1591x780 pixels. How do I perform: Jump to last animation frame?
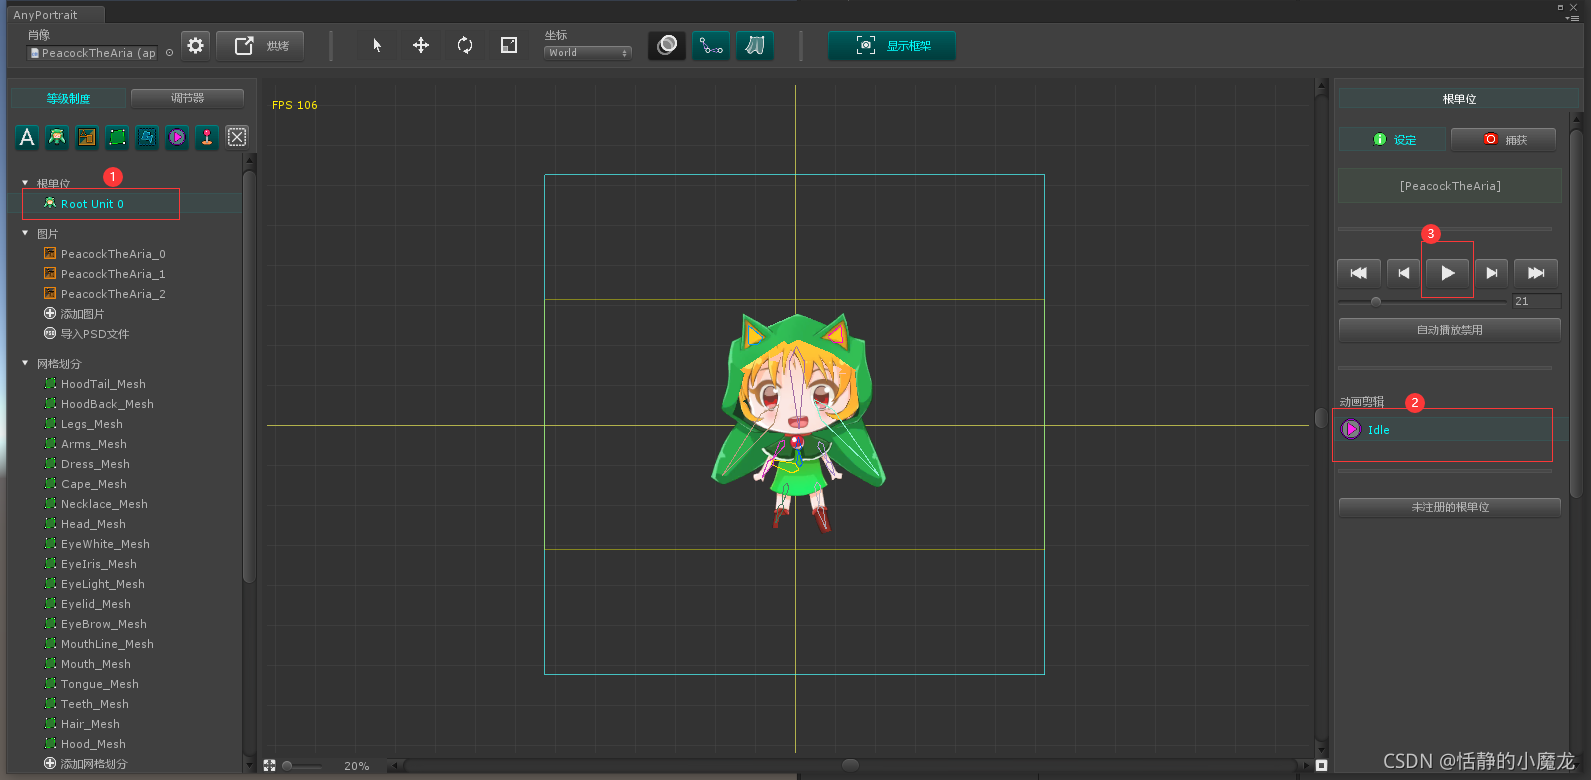pyautogui.click(x=1536, y=273)
